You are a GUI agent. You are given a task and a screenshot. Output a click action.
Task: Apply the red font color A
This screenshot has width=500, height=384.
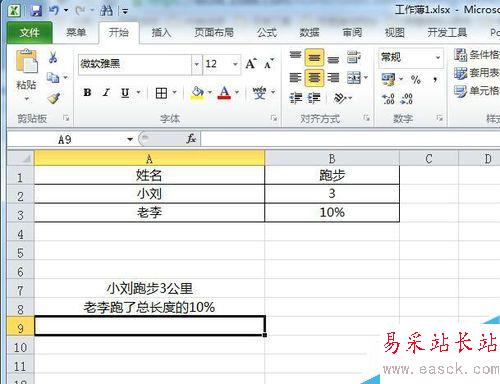[x=224, y=93]
